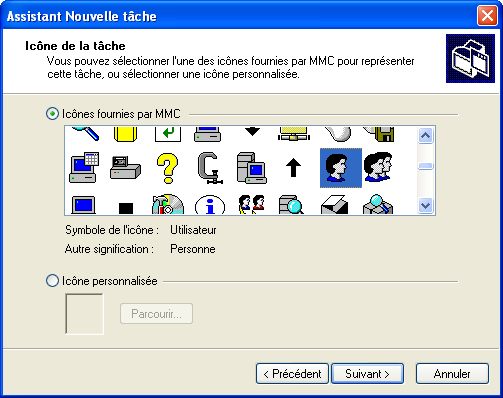Viewport: 503px width, 398px height.
Task: Choose the CD with hammer tools icon
Action: click(x=168, y=204)
